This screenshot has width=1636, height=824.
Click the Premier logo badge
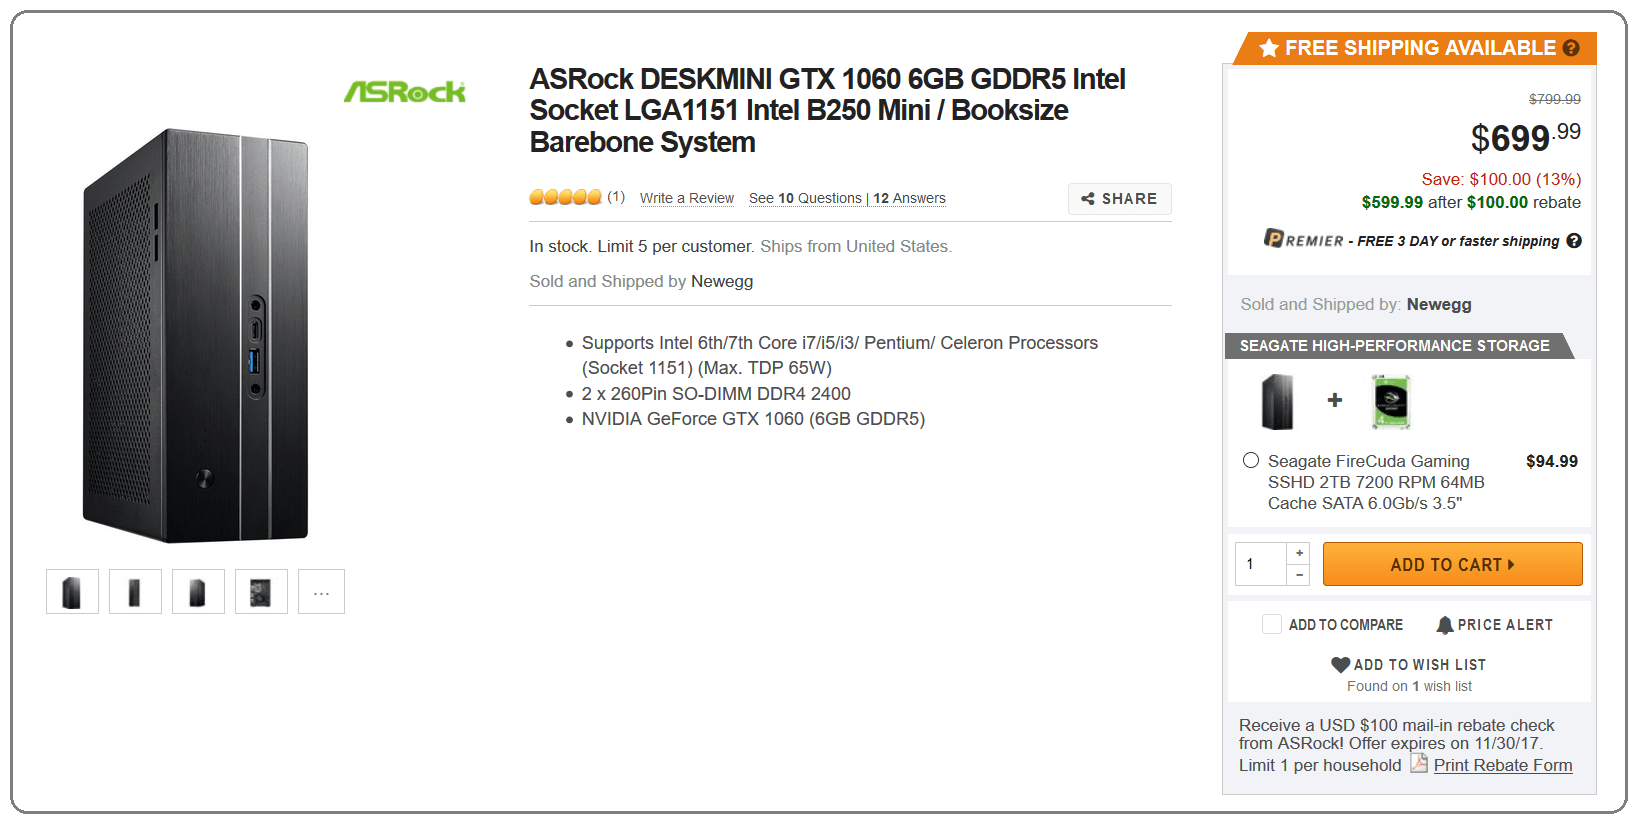pos(1304,239)
